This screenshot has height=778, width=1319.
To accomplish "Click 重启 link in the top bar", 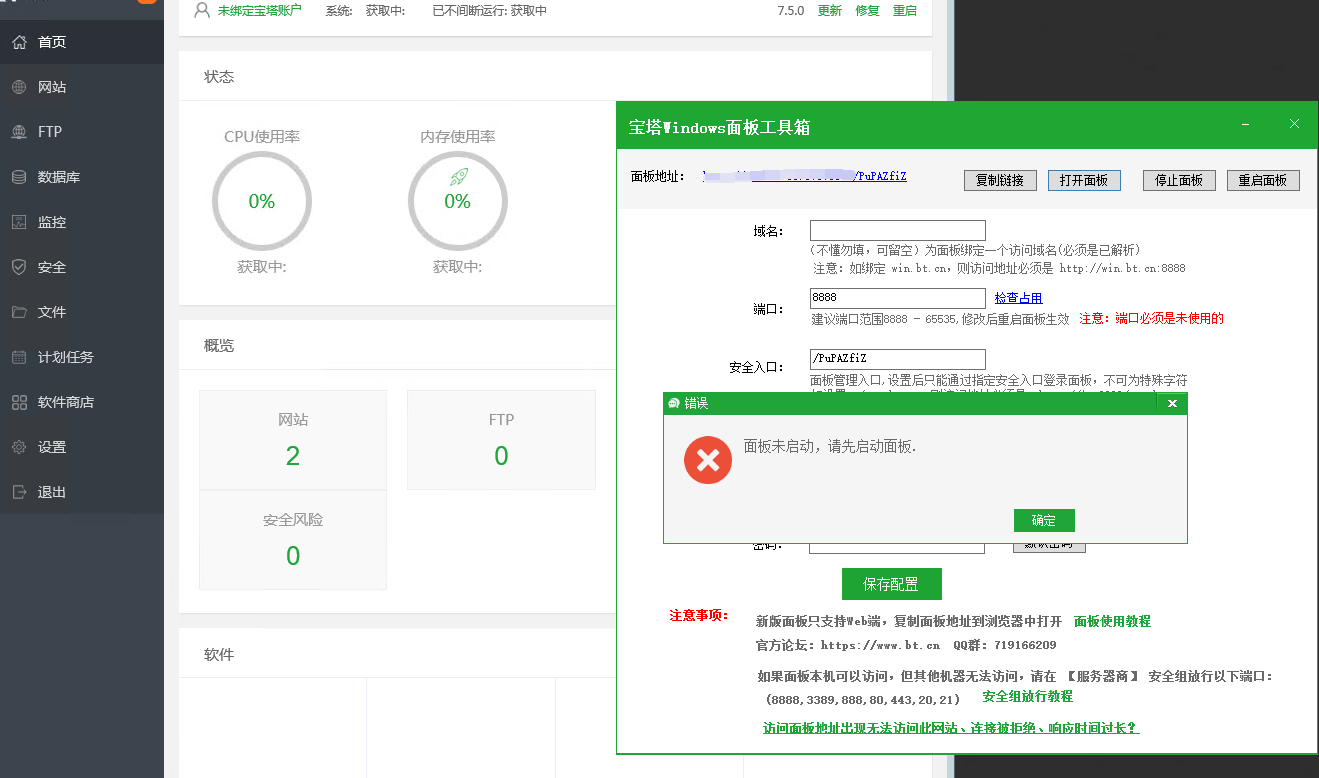I will tap(905, 11).
